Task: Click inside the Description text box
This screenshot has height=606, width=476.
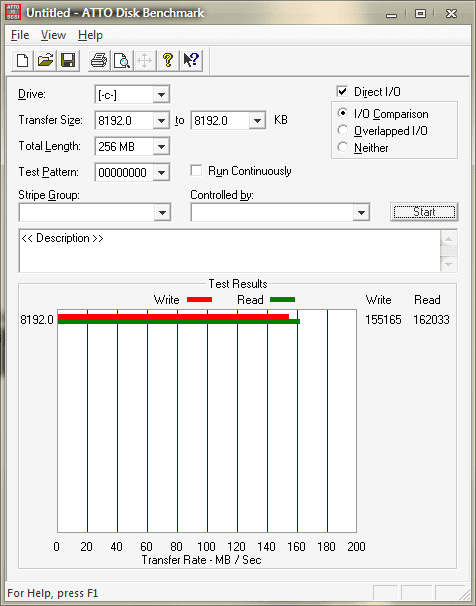Action: [230, 251]
